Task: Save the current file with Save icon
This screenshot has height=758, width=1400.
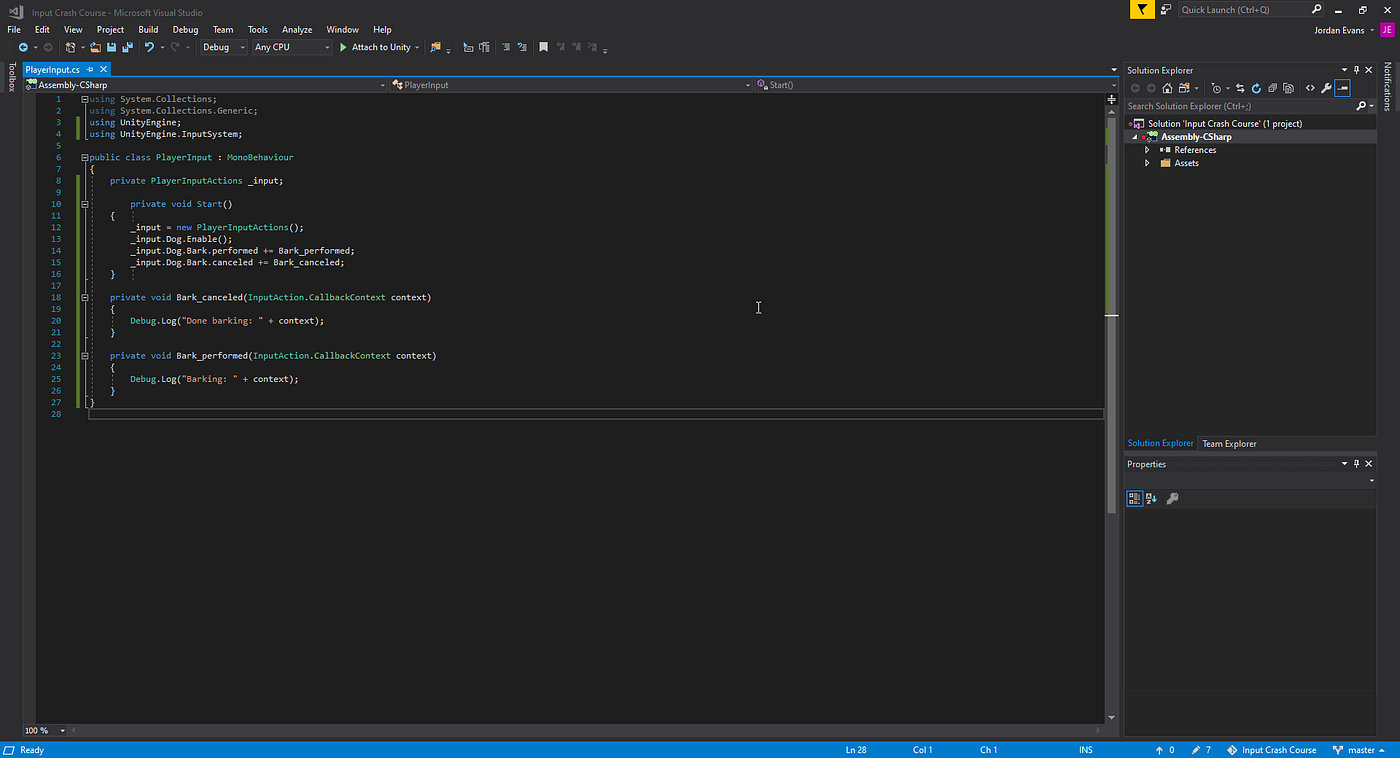Action: click(x=111, y=47)
